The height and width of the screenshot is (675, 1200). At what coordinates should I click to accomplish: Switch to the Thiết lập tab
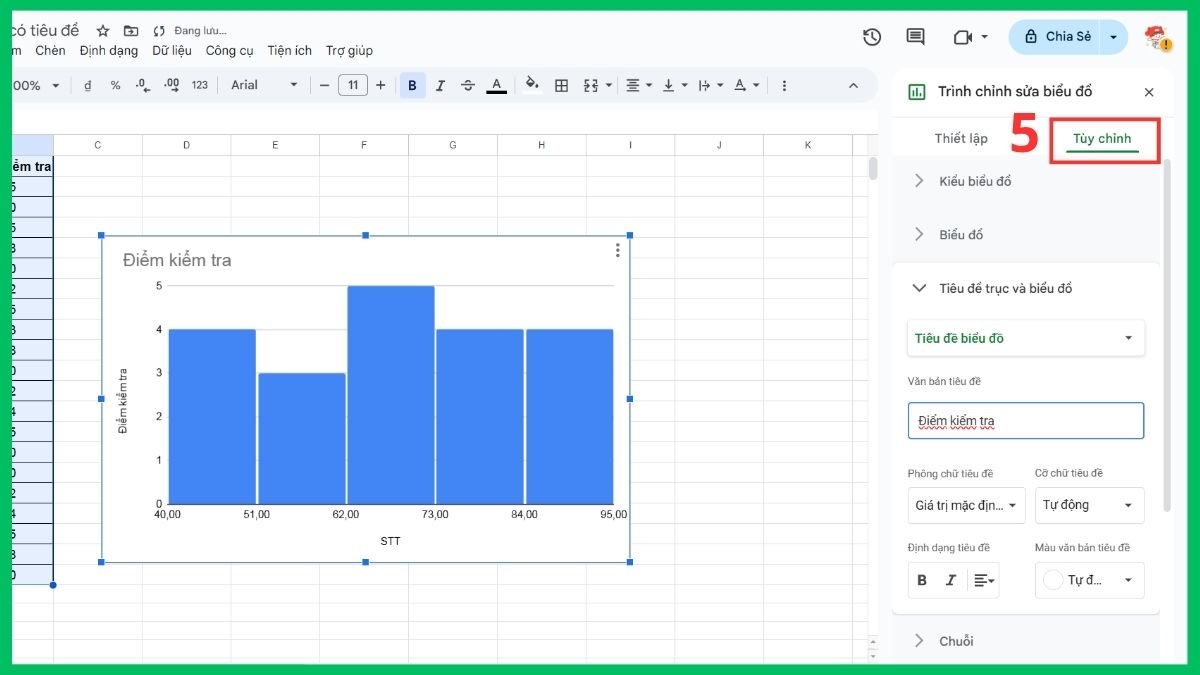[x=962, y=138]
